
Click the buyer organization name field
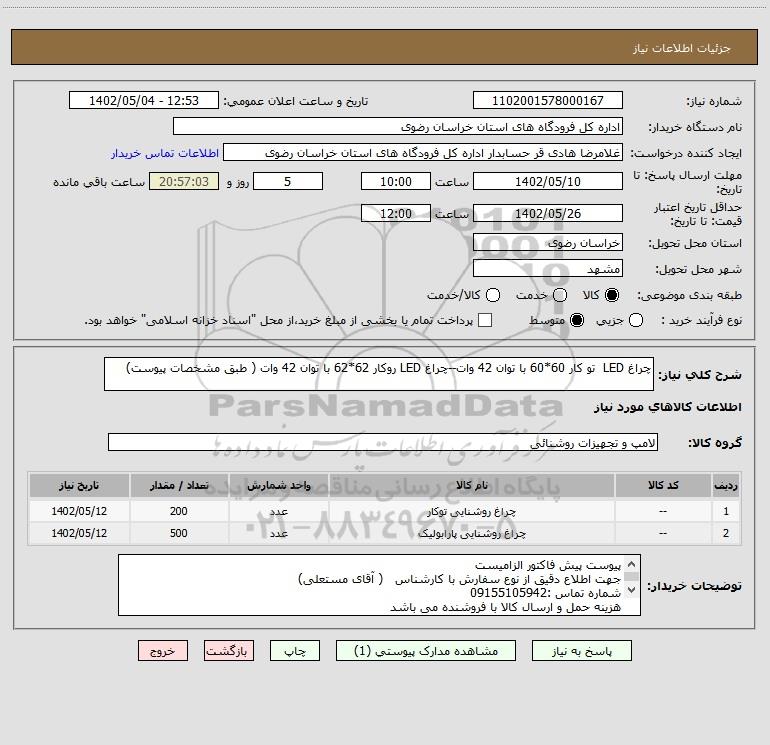coord(398,127)
